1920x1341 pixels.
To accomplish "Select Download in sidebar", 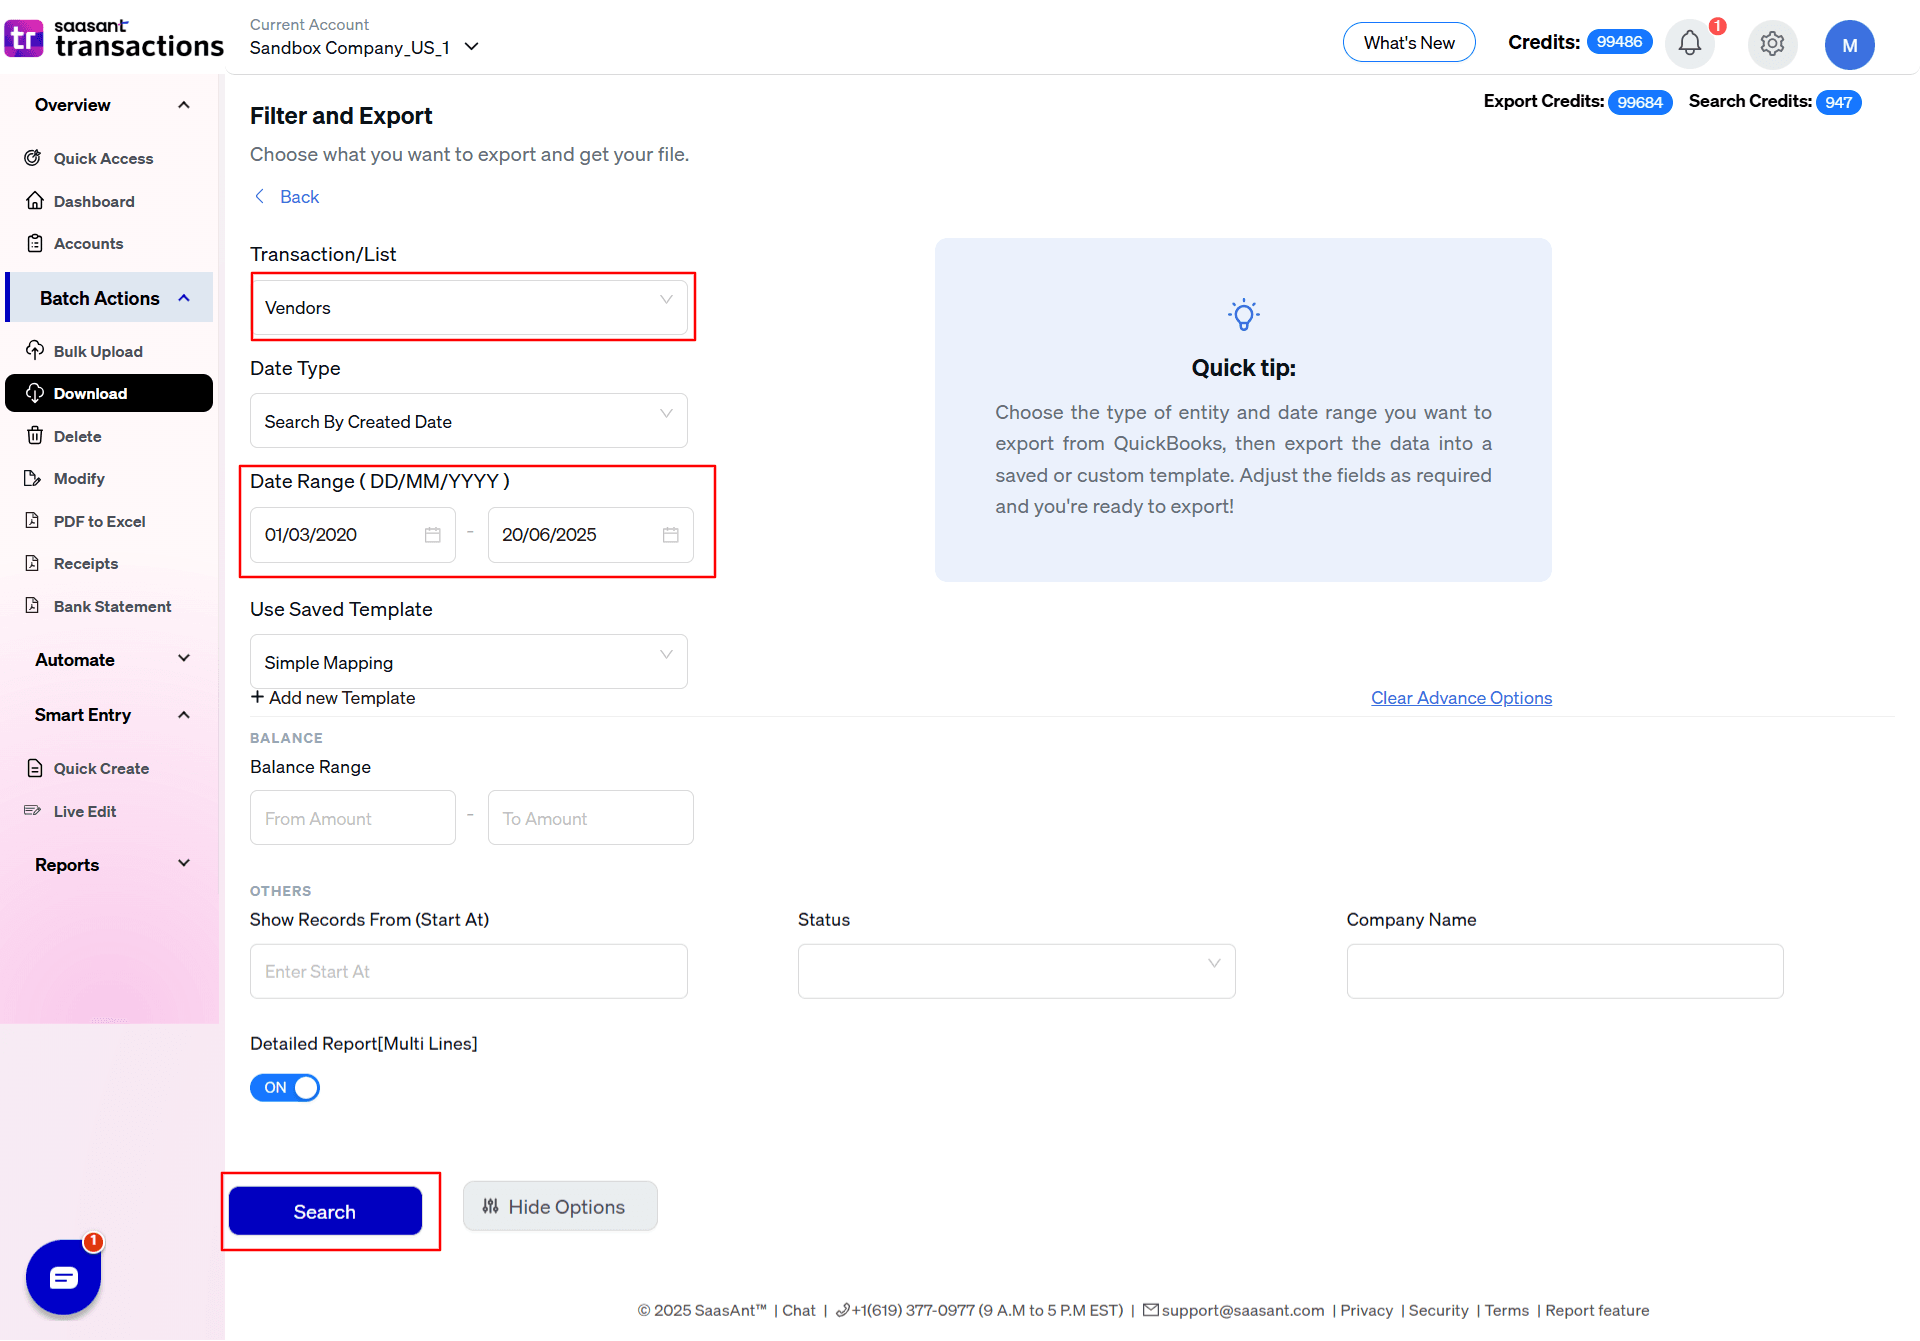I will tap(108, 393).
